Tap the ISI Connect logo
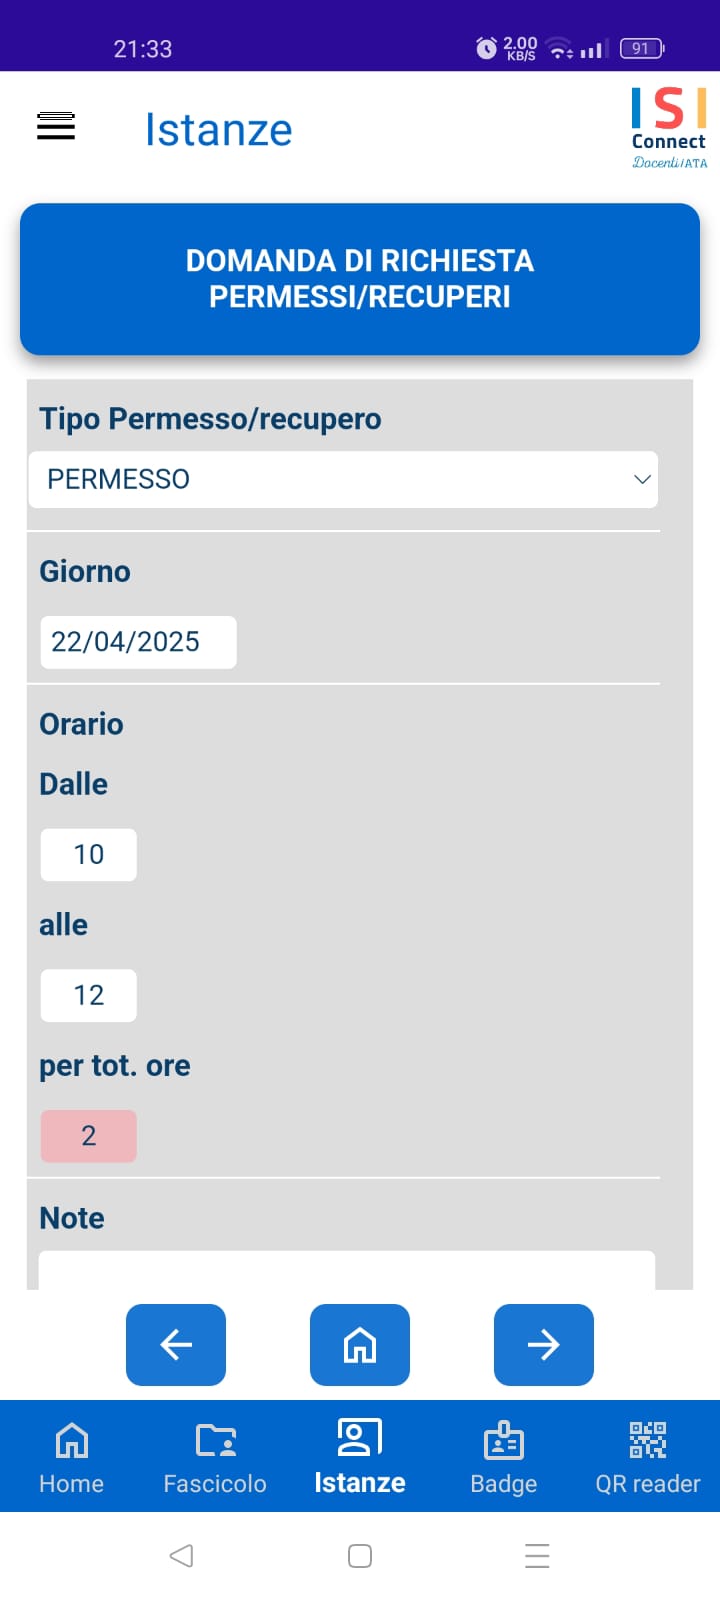This screenshot has width=720, height=1600. 669,128
